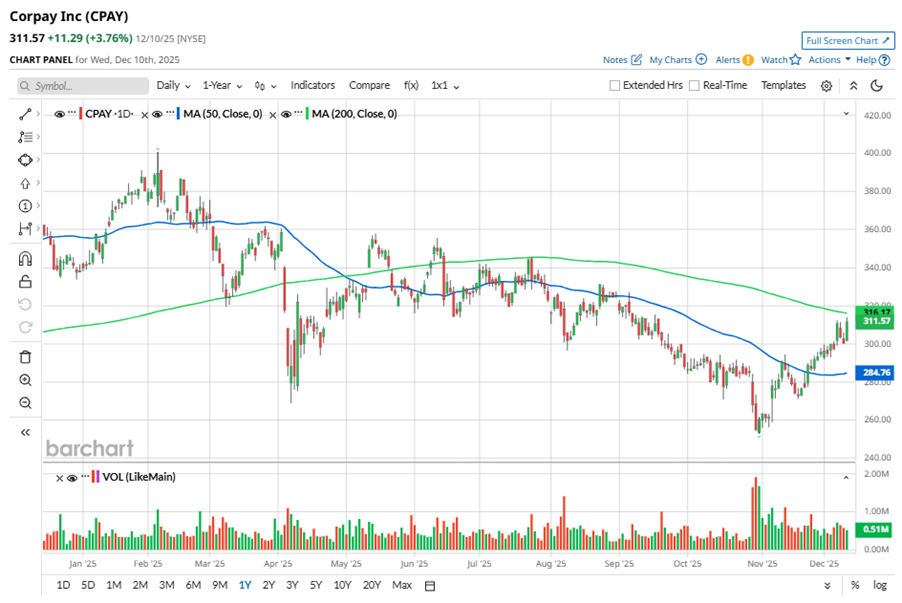Collapse the chart header with double chevron
The width and height of the screenshot is (902, 603).
854,86
